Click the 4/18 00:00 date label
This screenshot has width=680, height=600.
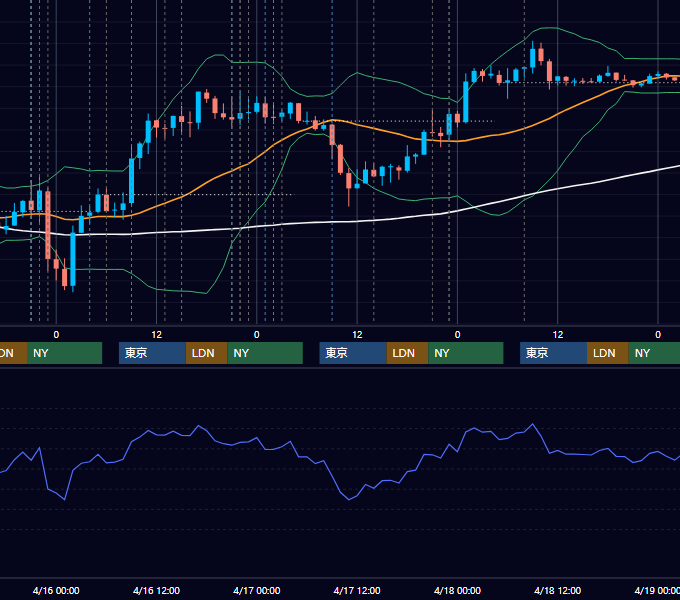coord(458,590)
